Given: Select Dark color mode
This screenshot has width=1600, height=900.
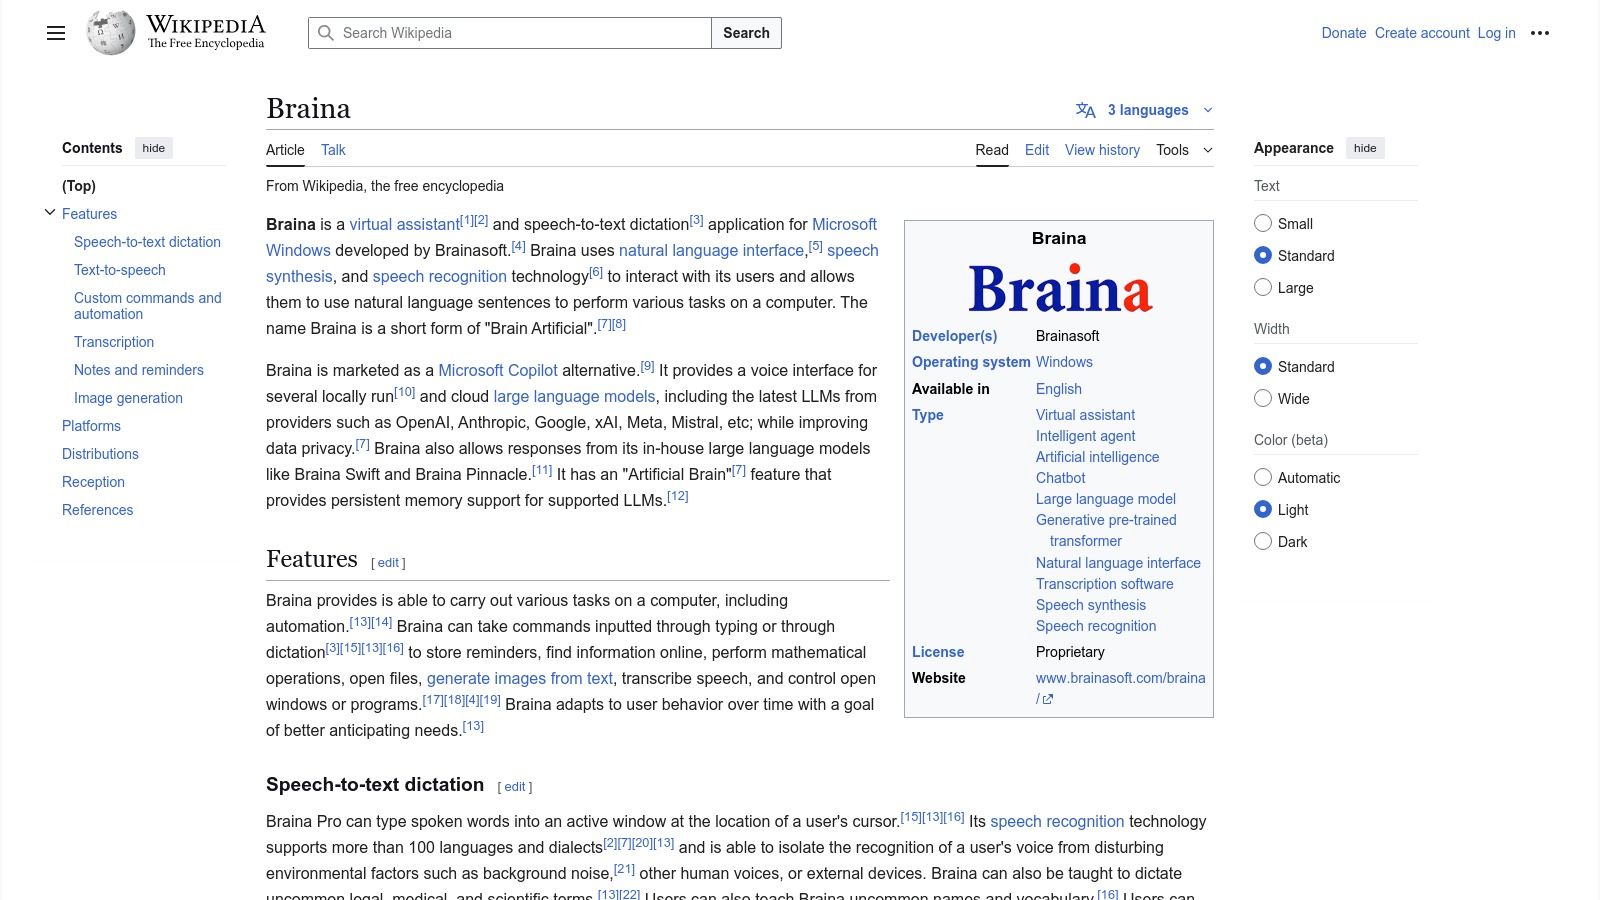Looking at the screenshot, I should point(1263,541).
